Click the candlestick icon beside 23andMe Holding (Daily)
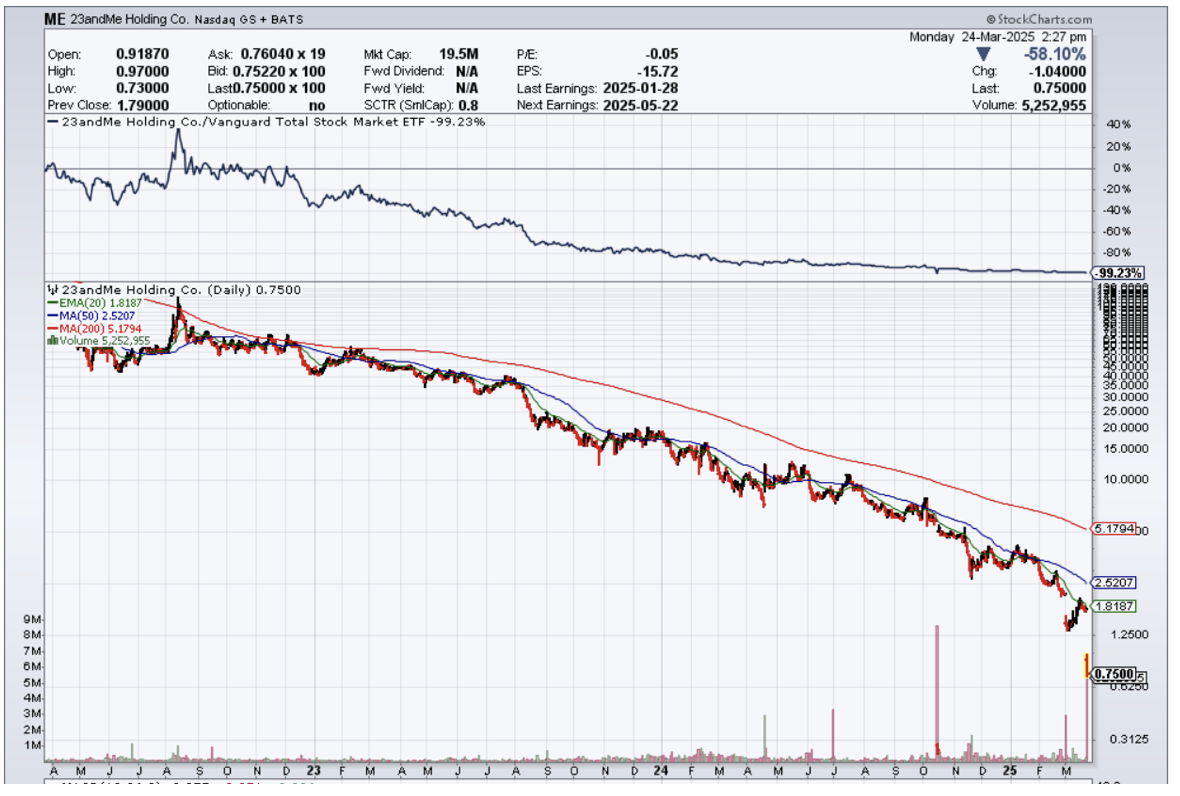 [54, 290]
